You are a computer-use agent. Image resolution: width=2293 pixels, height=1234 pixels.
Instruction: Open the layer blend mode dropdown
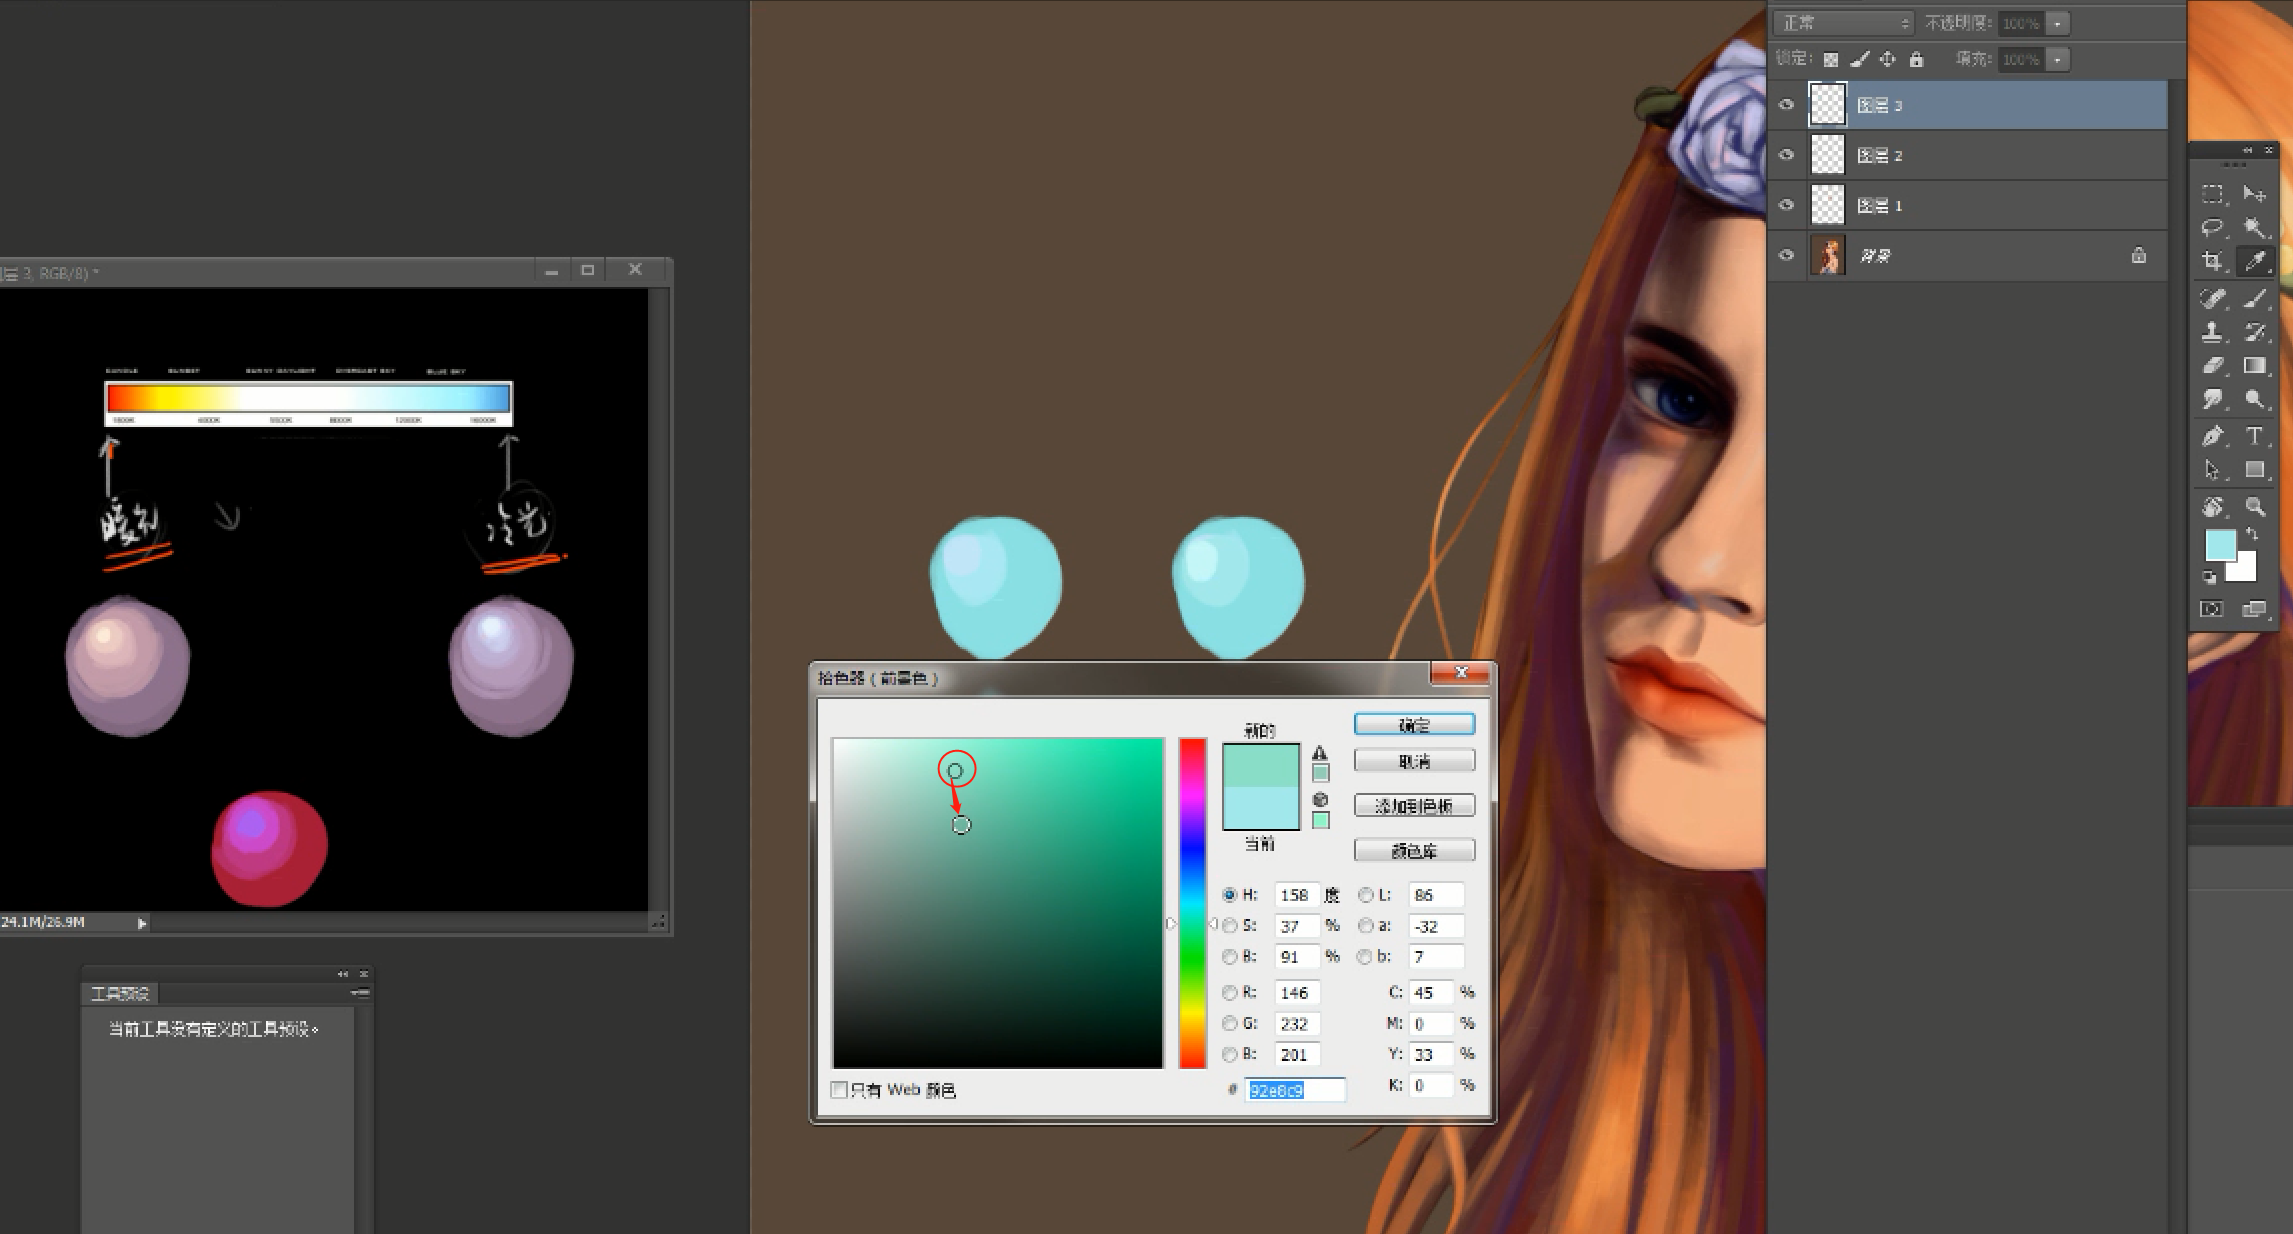[x=1842, y=23]
